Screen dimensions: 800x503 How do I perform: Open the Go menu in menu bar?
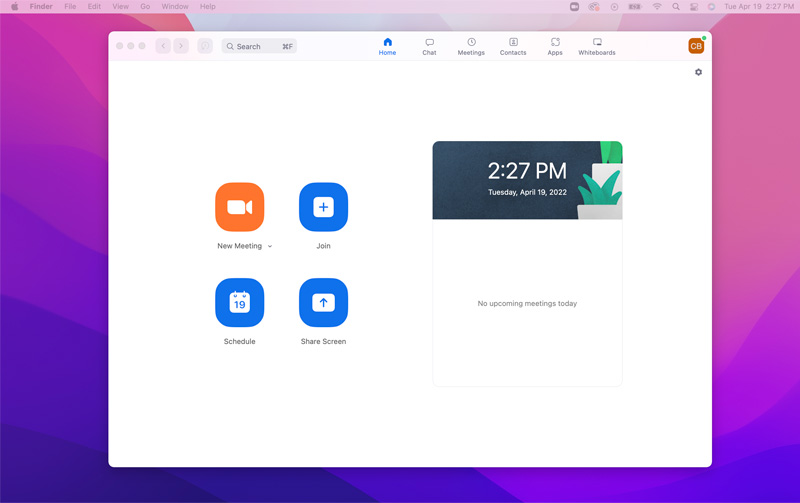point(145,7)
